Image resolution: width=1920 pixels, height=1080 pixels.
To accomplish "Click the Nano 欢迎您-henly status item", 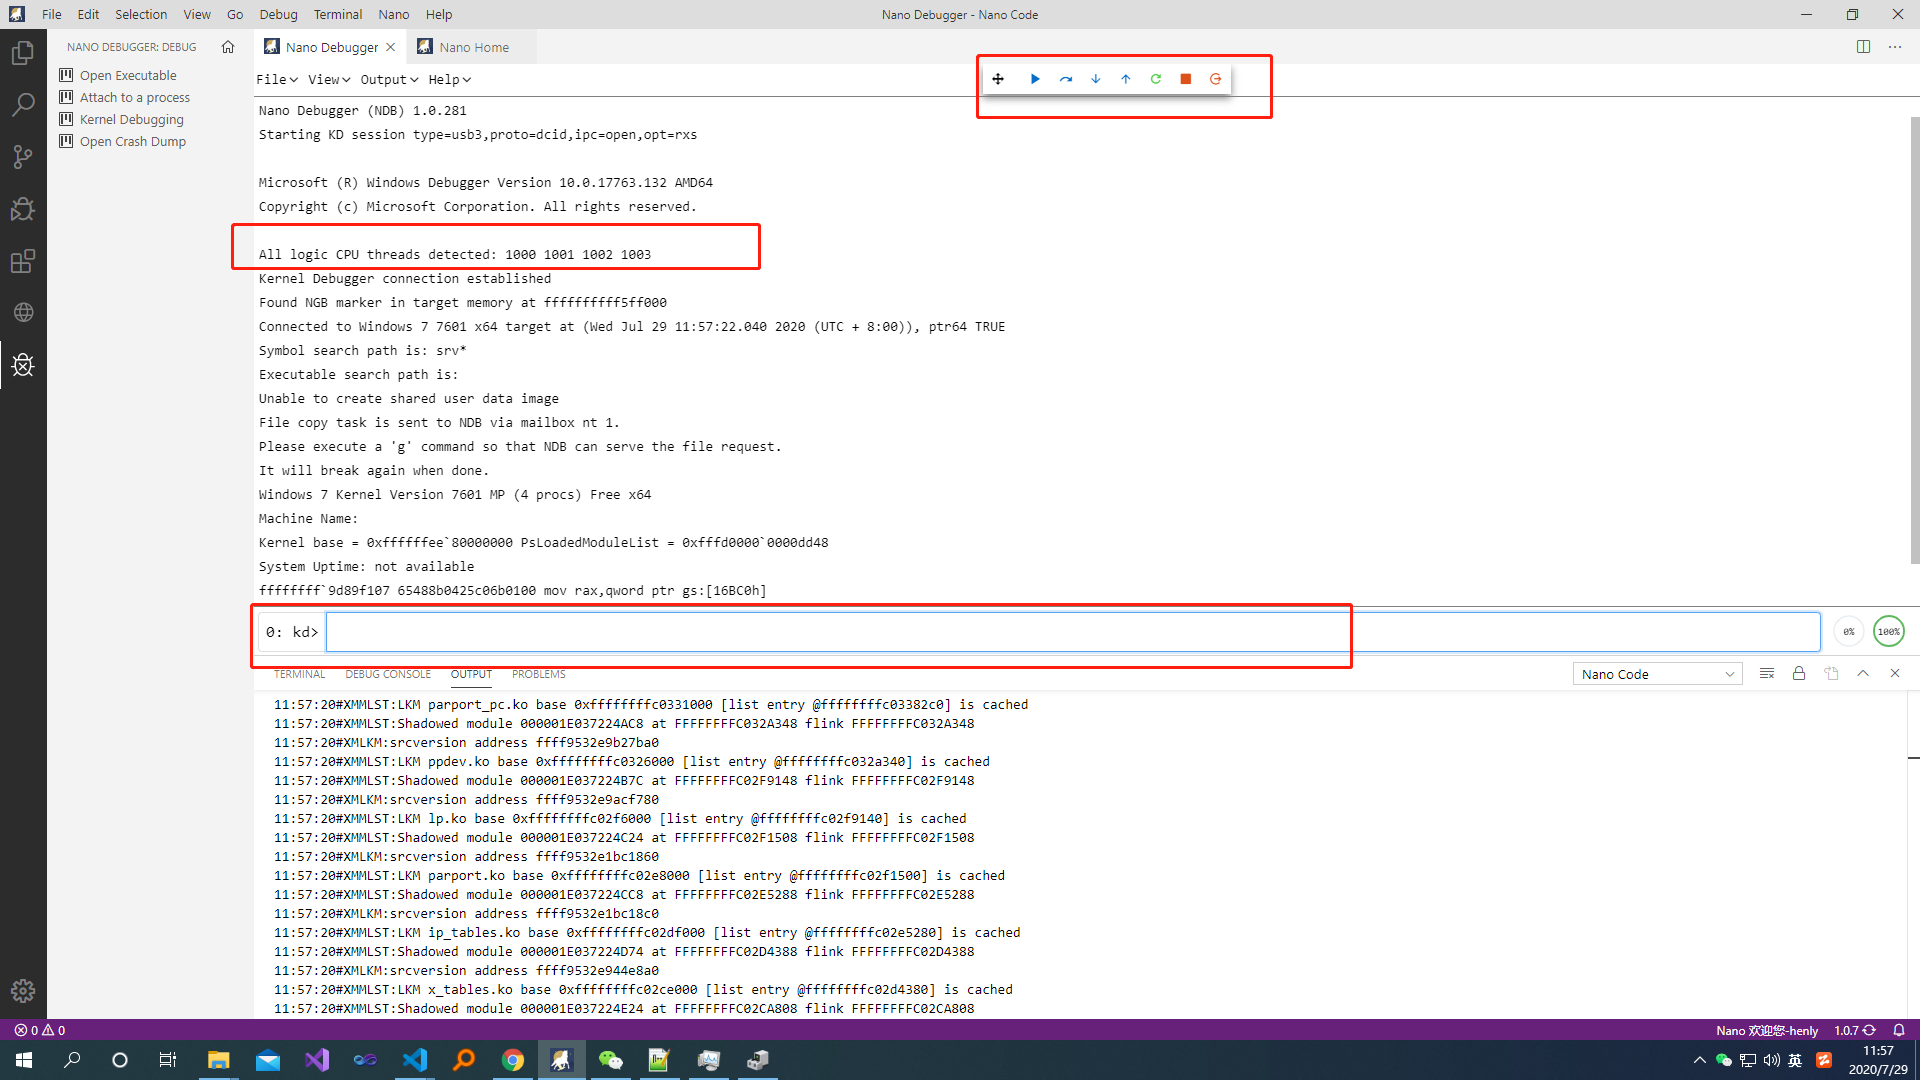I will [x=1767, y=1030].
